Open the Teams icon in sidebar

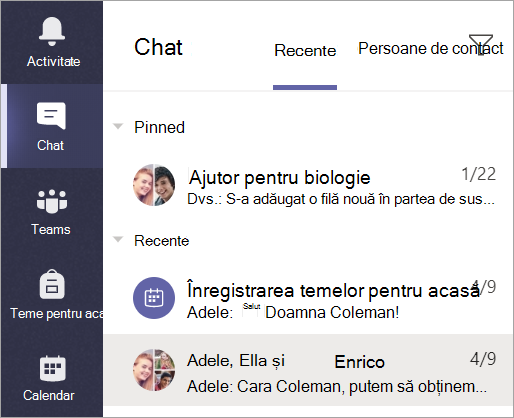(52, 201)
